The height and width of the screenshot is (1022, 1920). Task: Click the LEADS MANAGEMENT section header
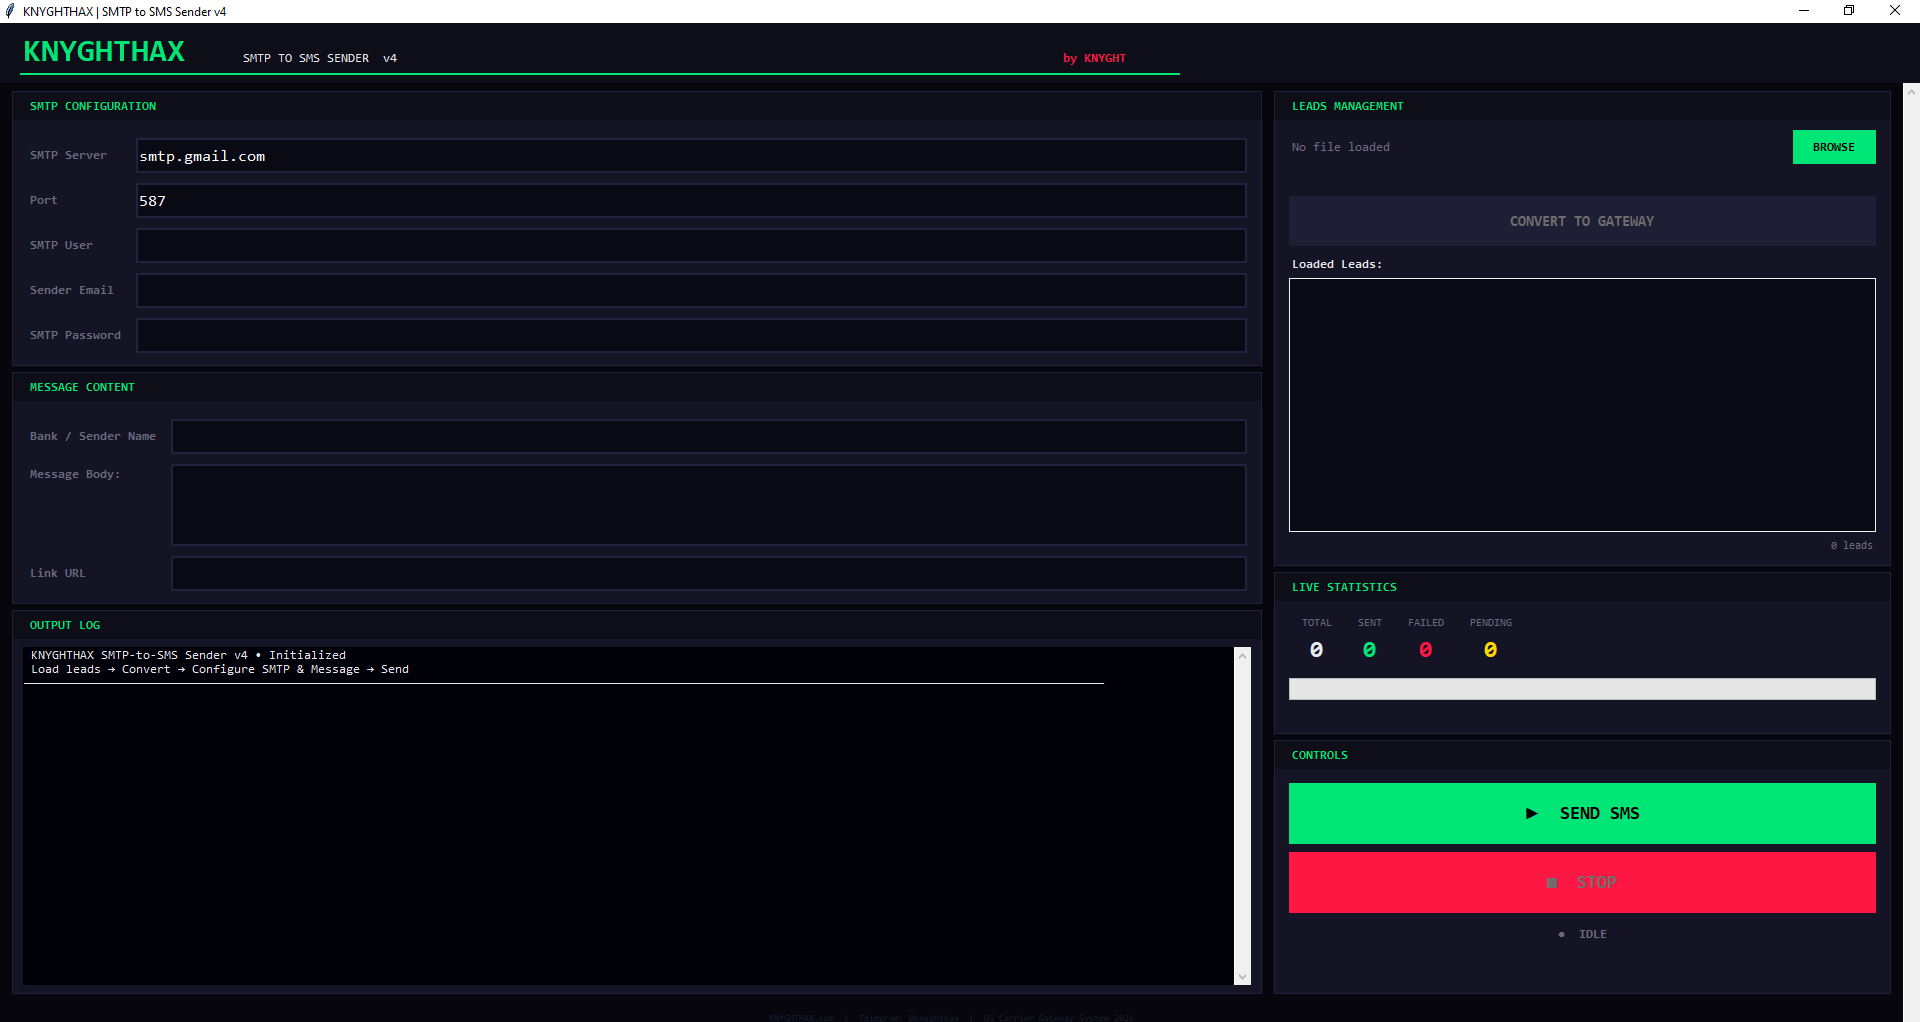(x=1347, y=106)
